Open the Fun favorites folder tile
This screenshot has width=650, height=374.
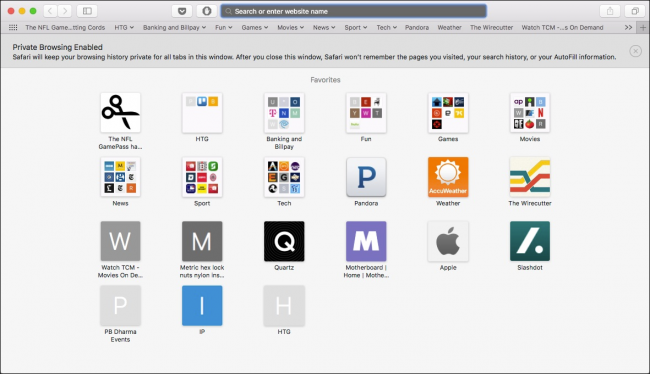[x=366, y=113]
